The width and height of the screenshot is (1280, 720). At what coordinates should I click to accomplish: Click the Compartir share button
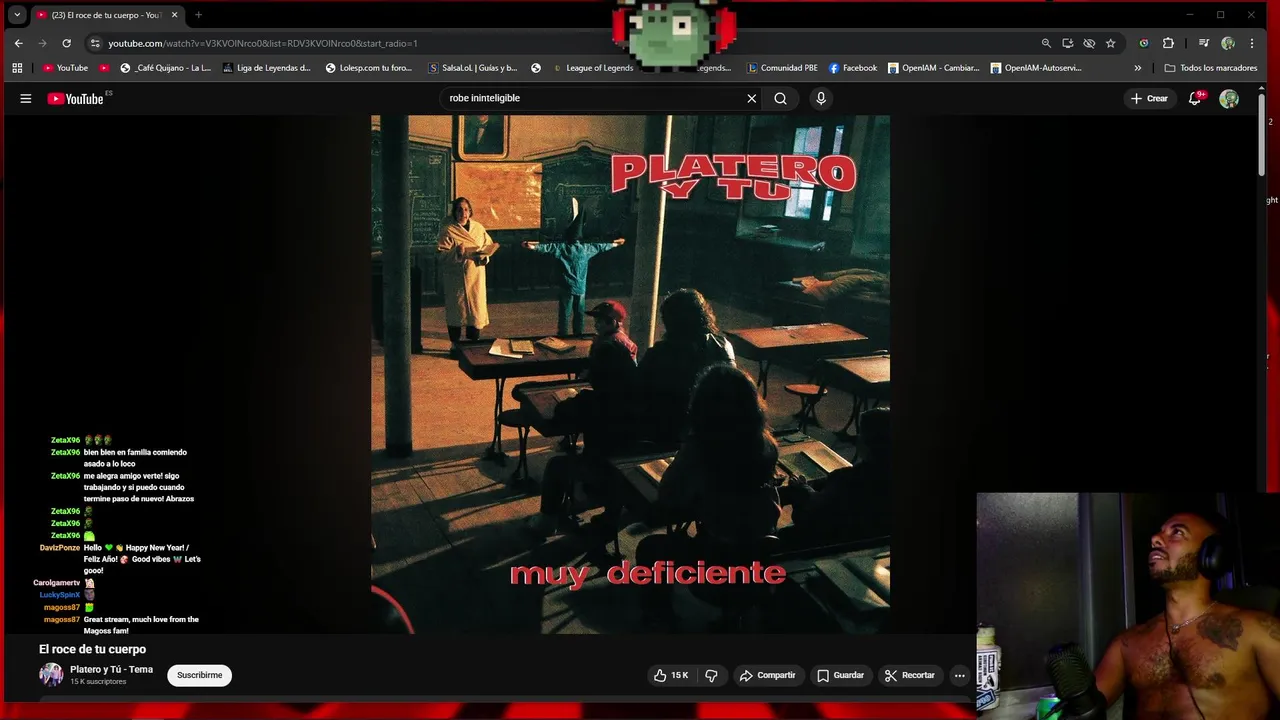pyautogui.click(x=767, y=675)
